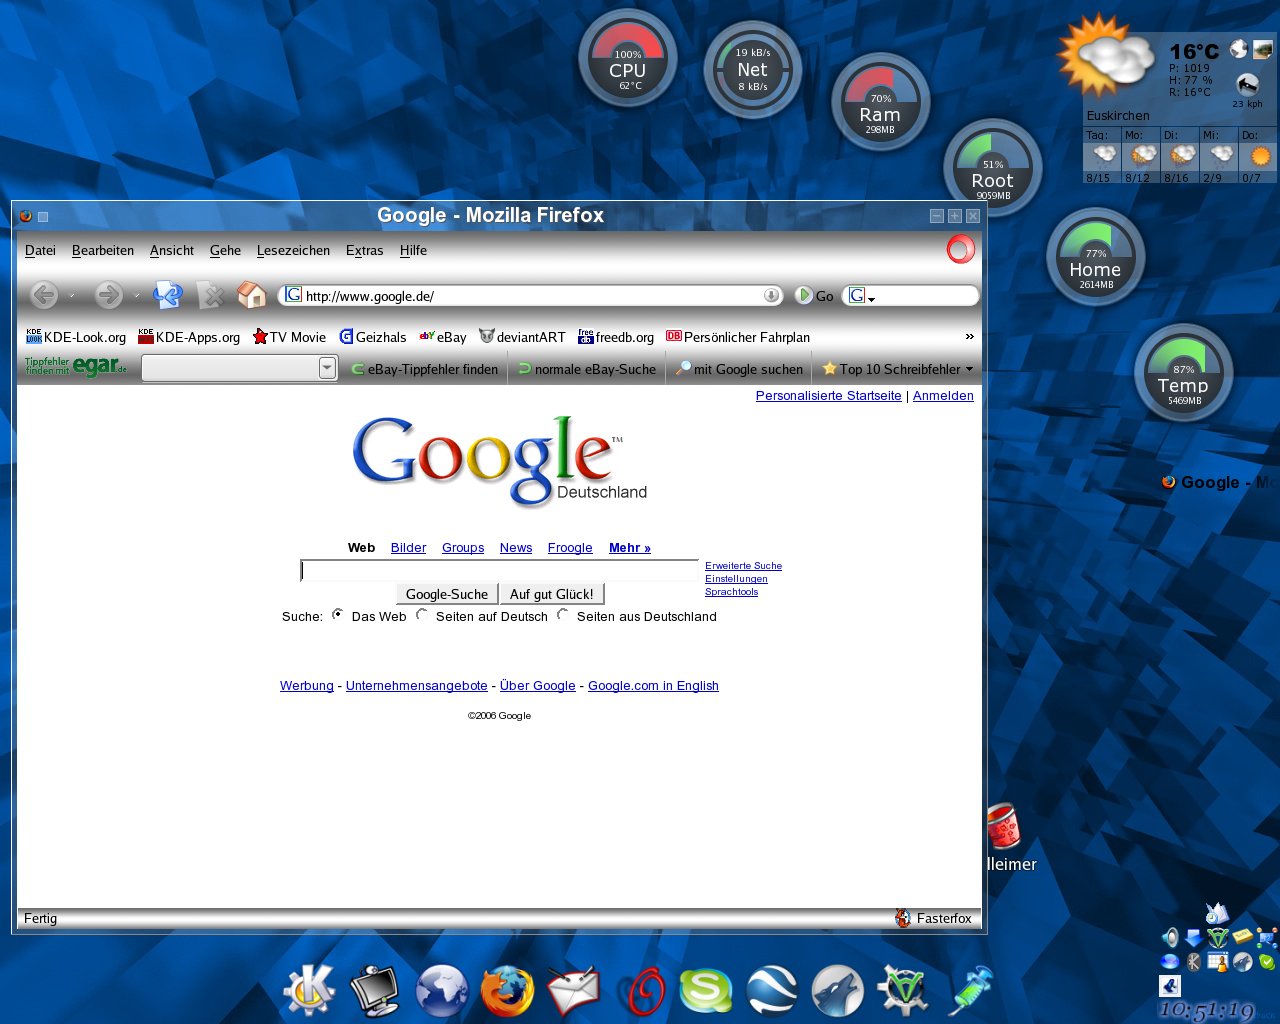Click the CPU gauge widget
This screenshot has height=1024, width=1280.
tap(628, 58)
